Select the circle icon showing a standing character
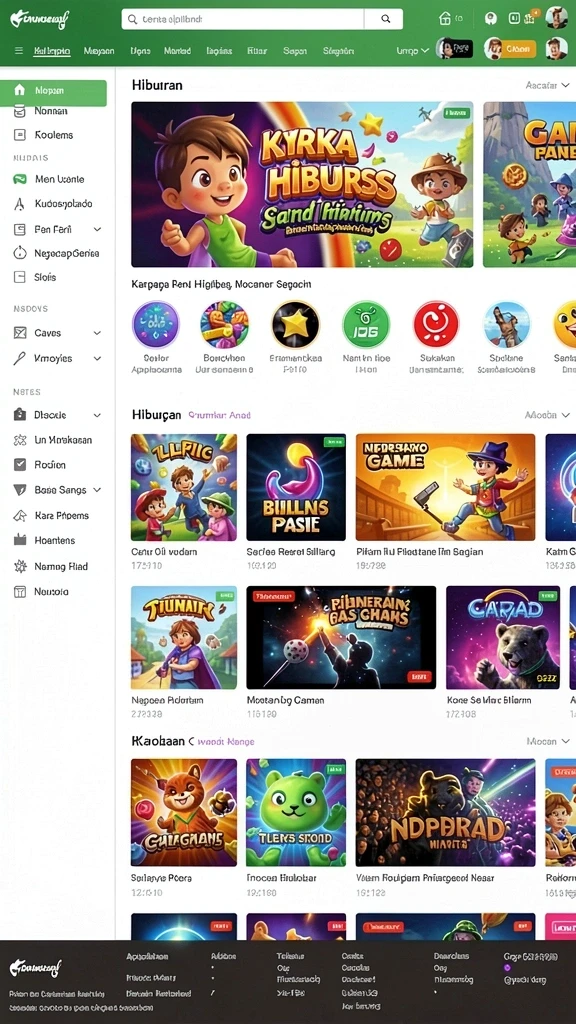Viewport: 576px width, 1024px height. pos(507,324)
